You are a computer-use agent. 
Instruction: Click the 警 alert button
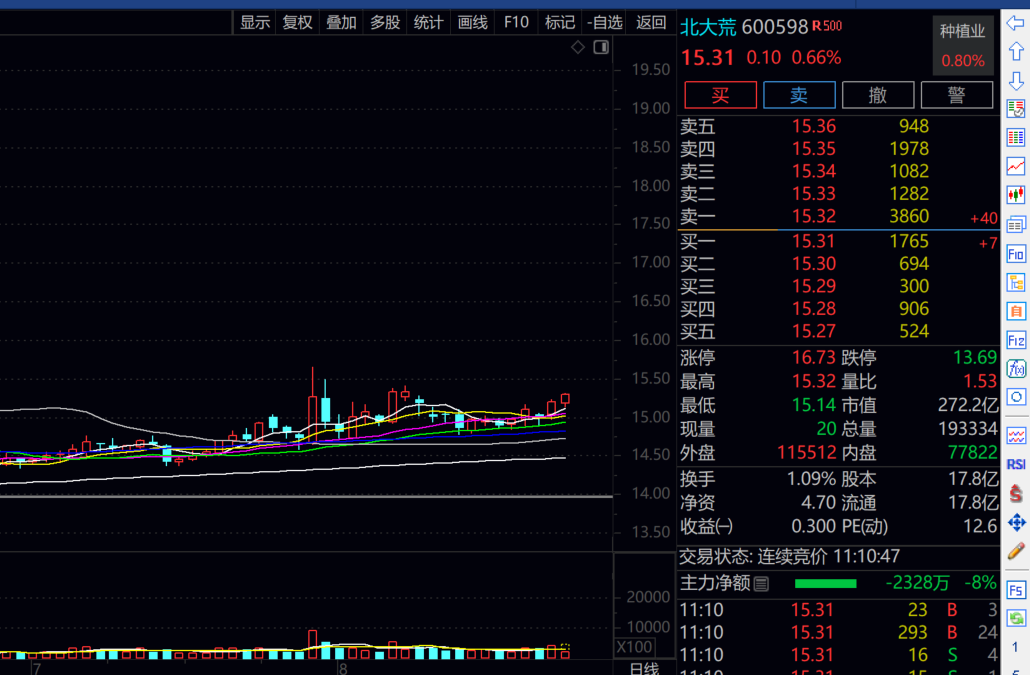[x=956, y=95]
